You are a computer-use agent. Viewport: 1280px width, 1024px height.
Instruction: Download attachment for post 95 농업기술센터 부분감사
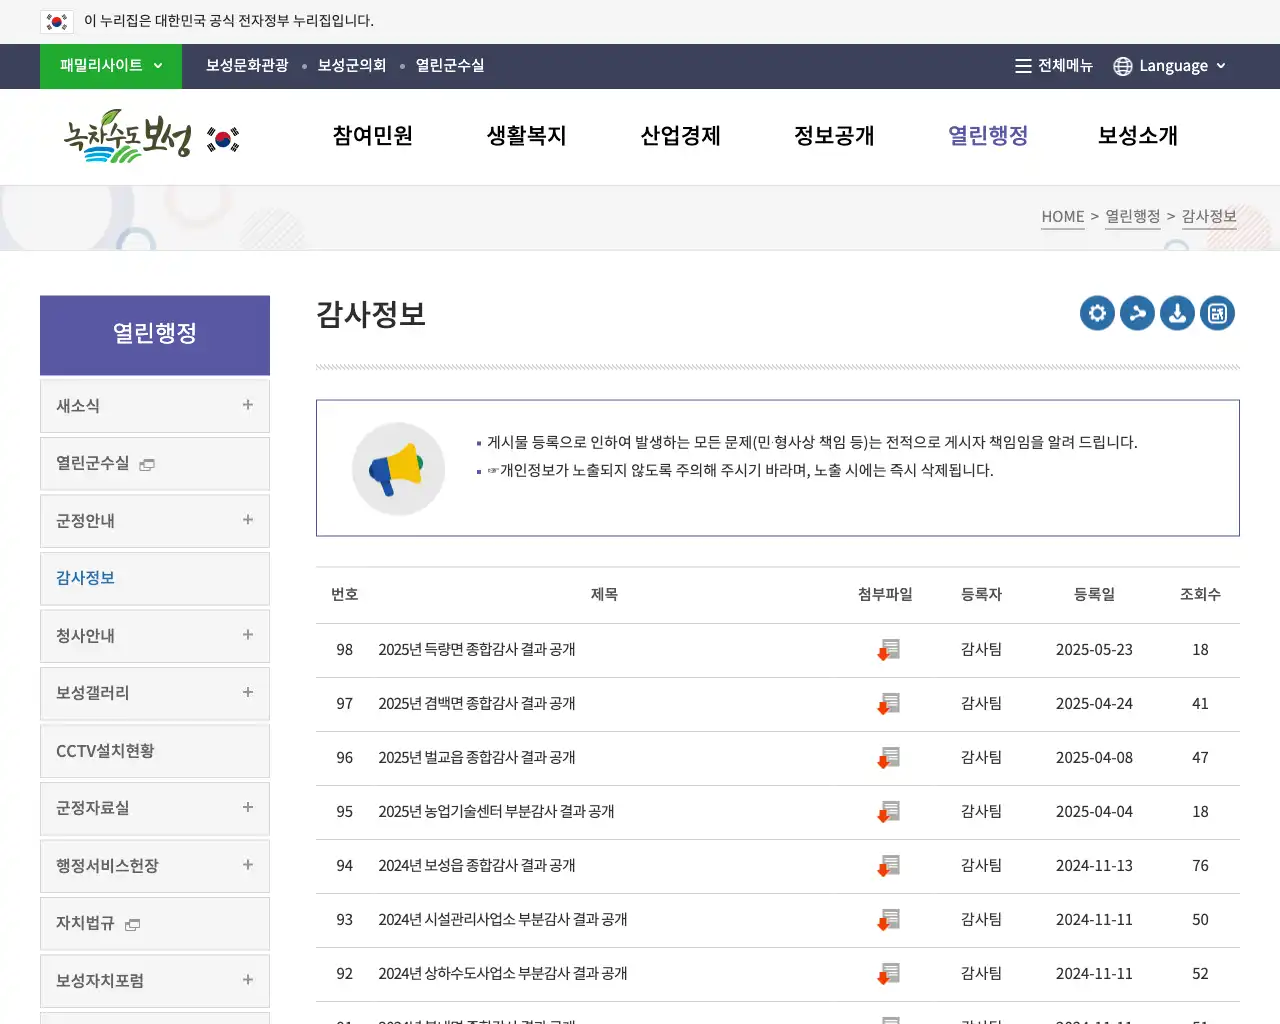(888, 812)
